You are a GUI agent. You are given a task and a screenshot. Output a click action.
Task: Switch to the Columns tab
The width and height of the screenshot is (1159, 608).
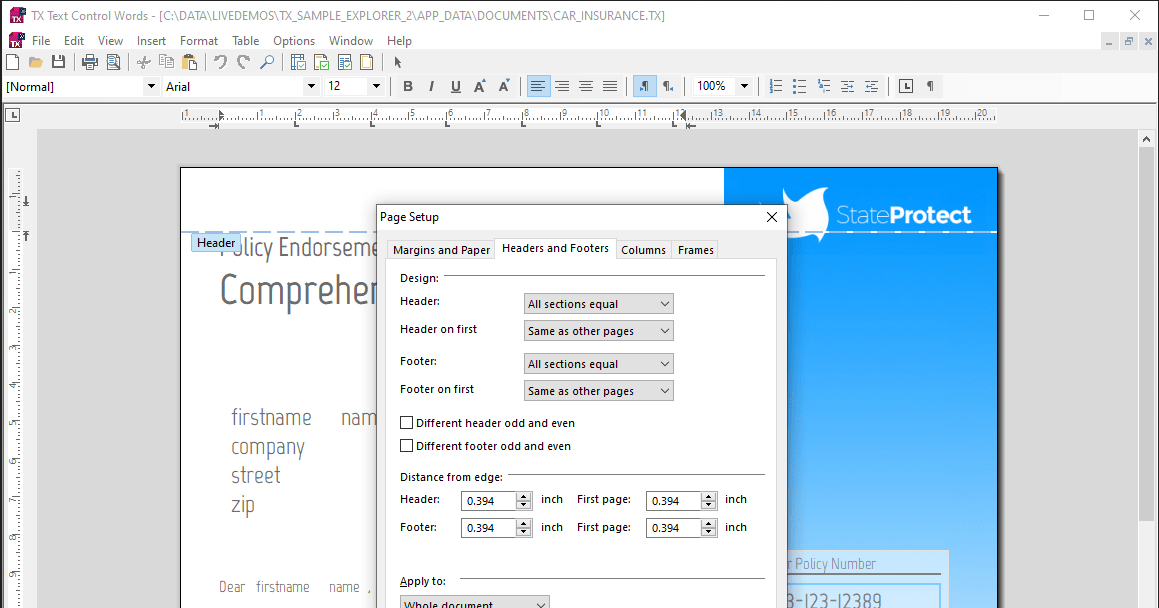click(x=643, y=249)
